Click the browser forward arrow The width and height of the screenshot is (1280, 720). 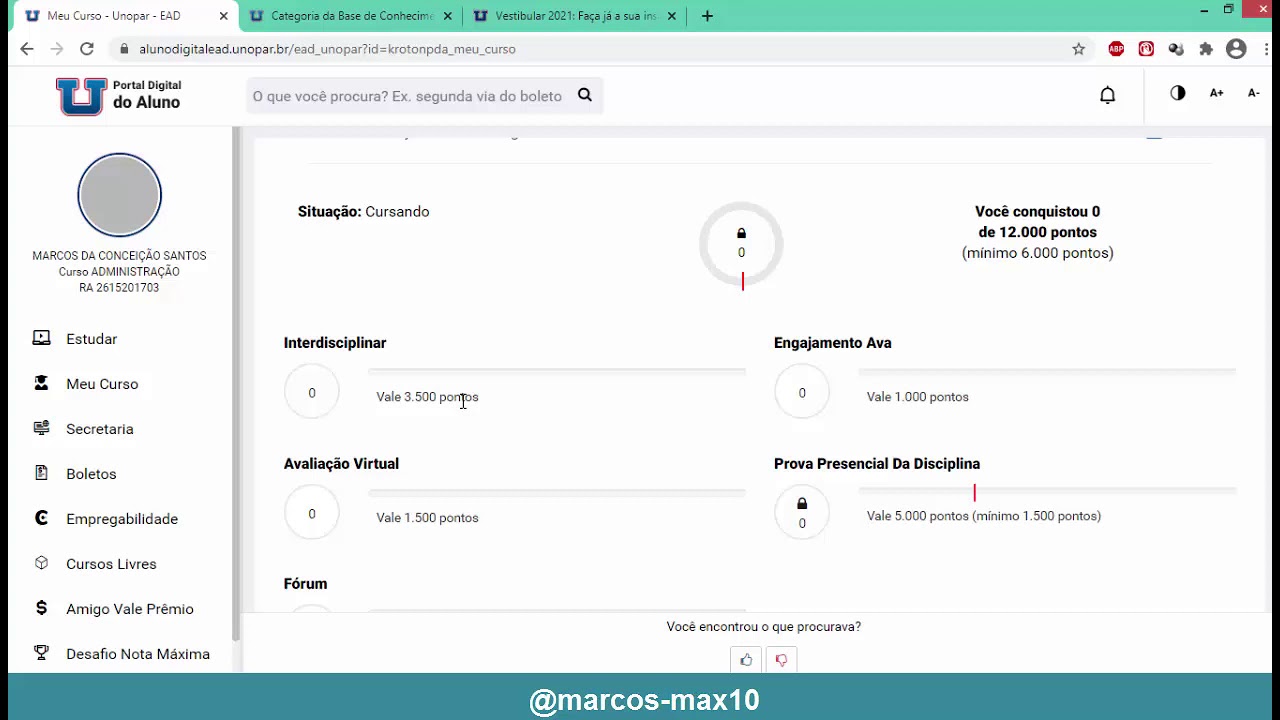tap(56, 48)
